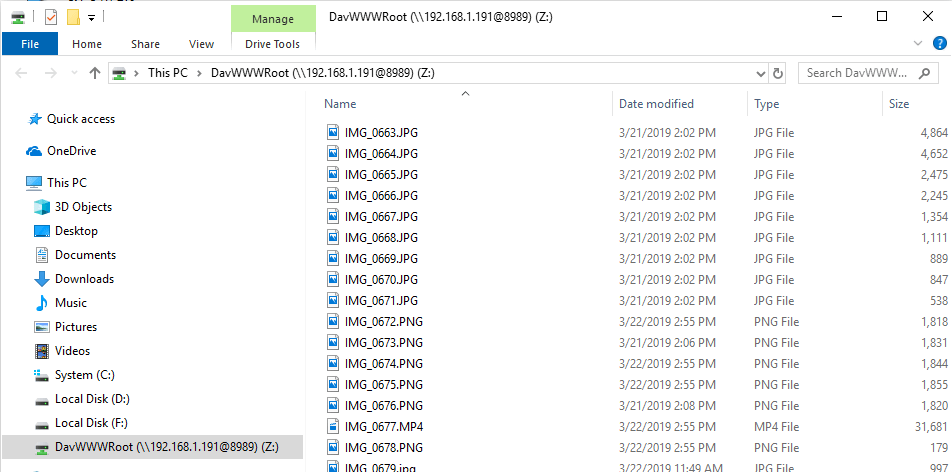Sort by the Date modified column
The width and height of the screenshot is (952, 472).
pos(656,104)
